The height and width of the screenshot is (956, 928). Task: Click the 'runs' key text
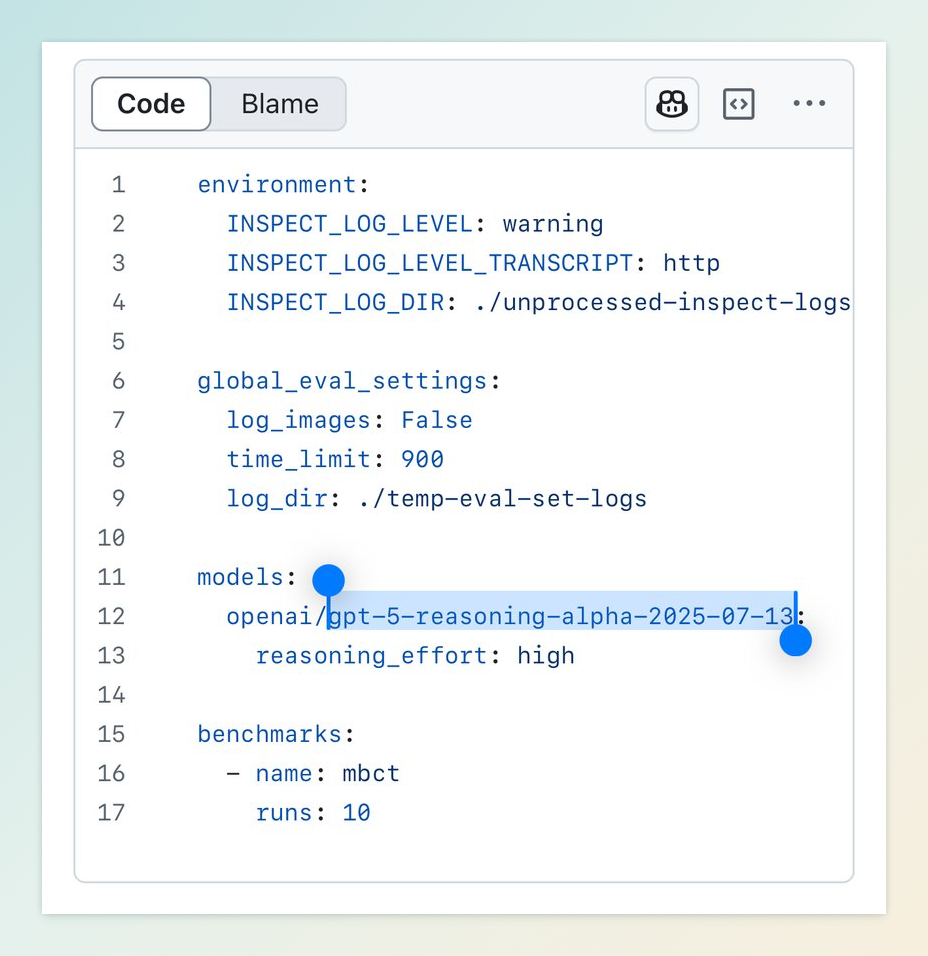click(284, 813)
